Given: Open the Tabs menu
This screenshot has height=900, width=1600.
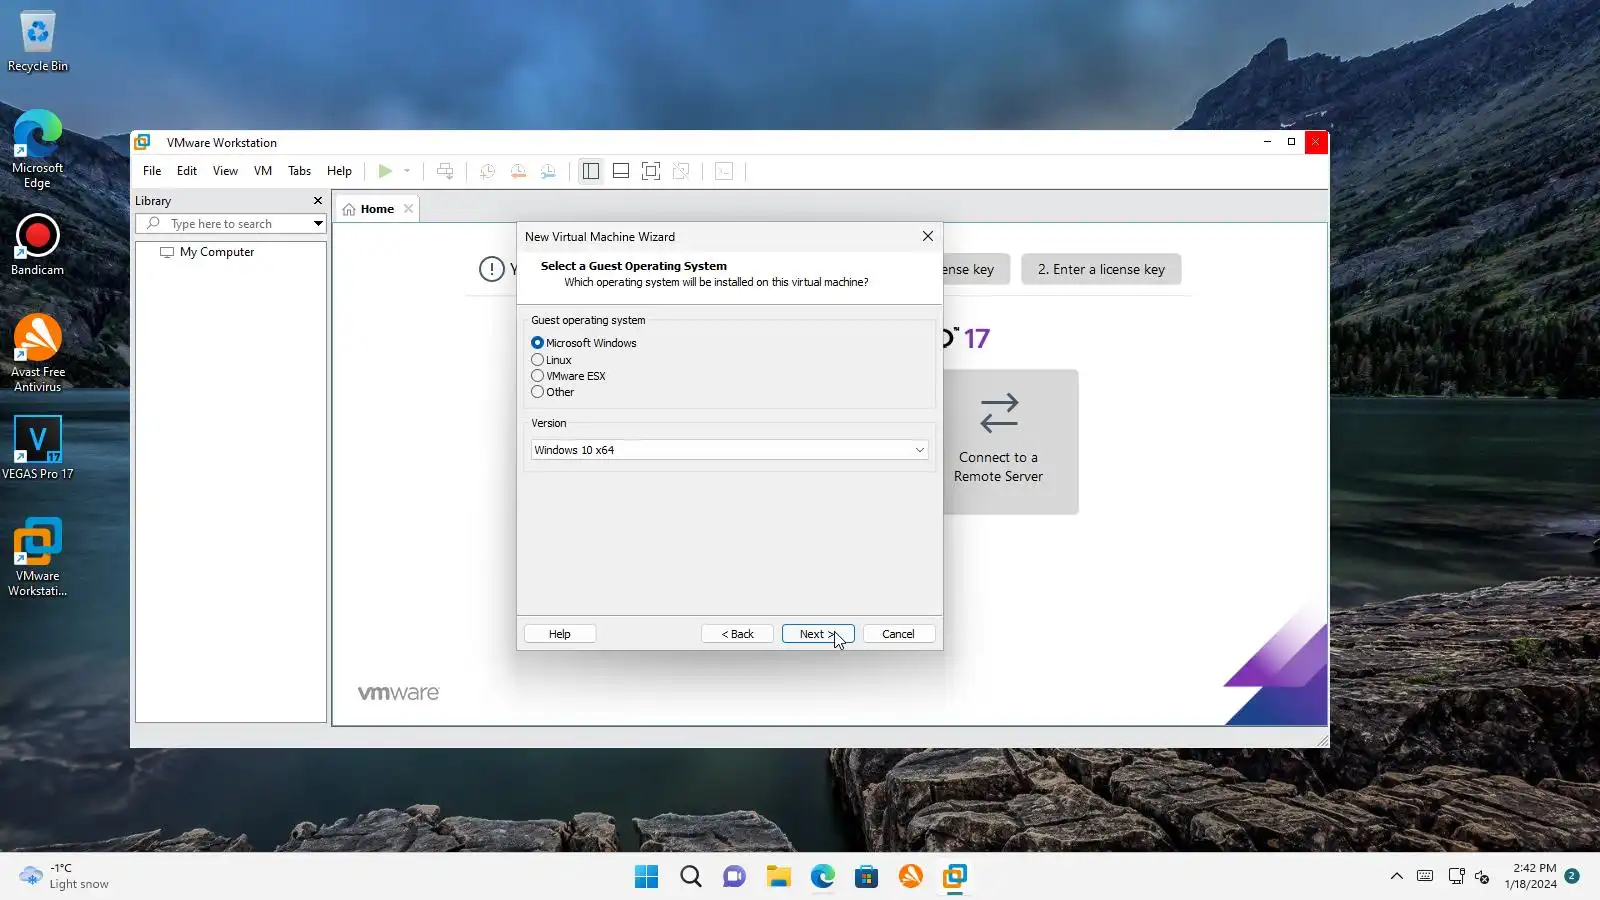Looking at the screenshot, I should (x=299, y=171).
